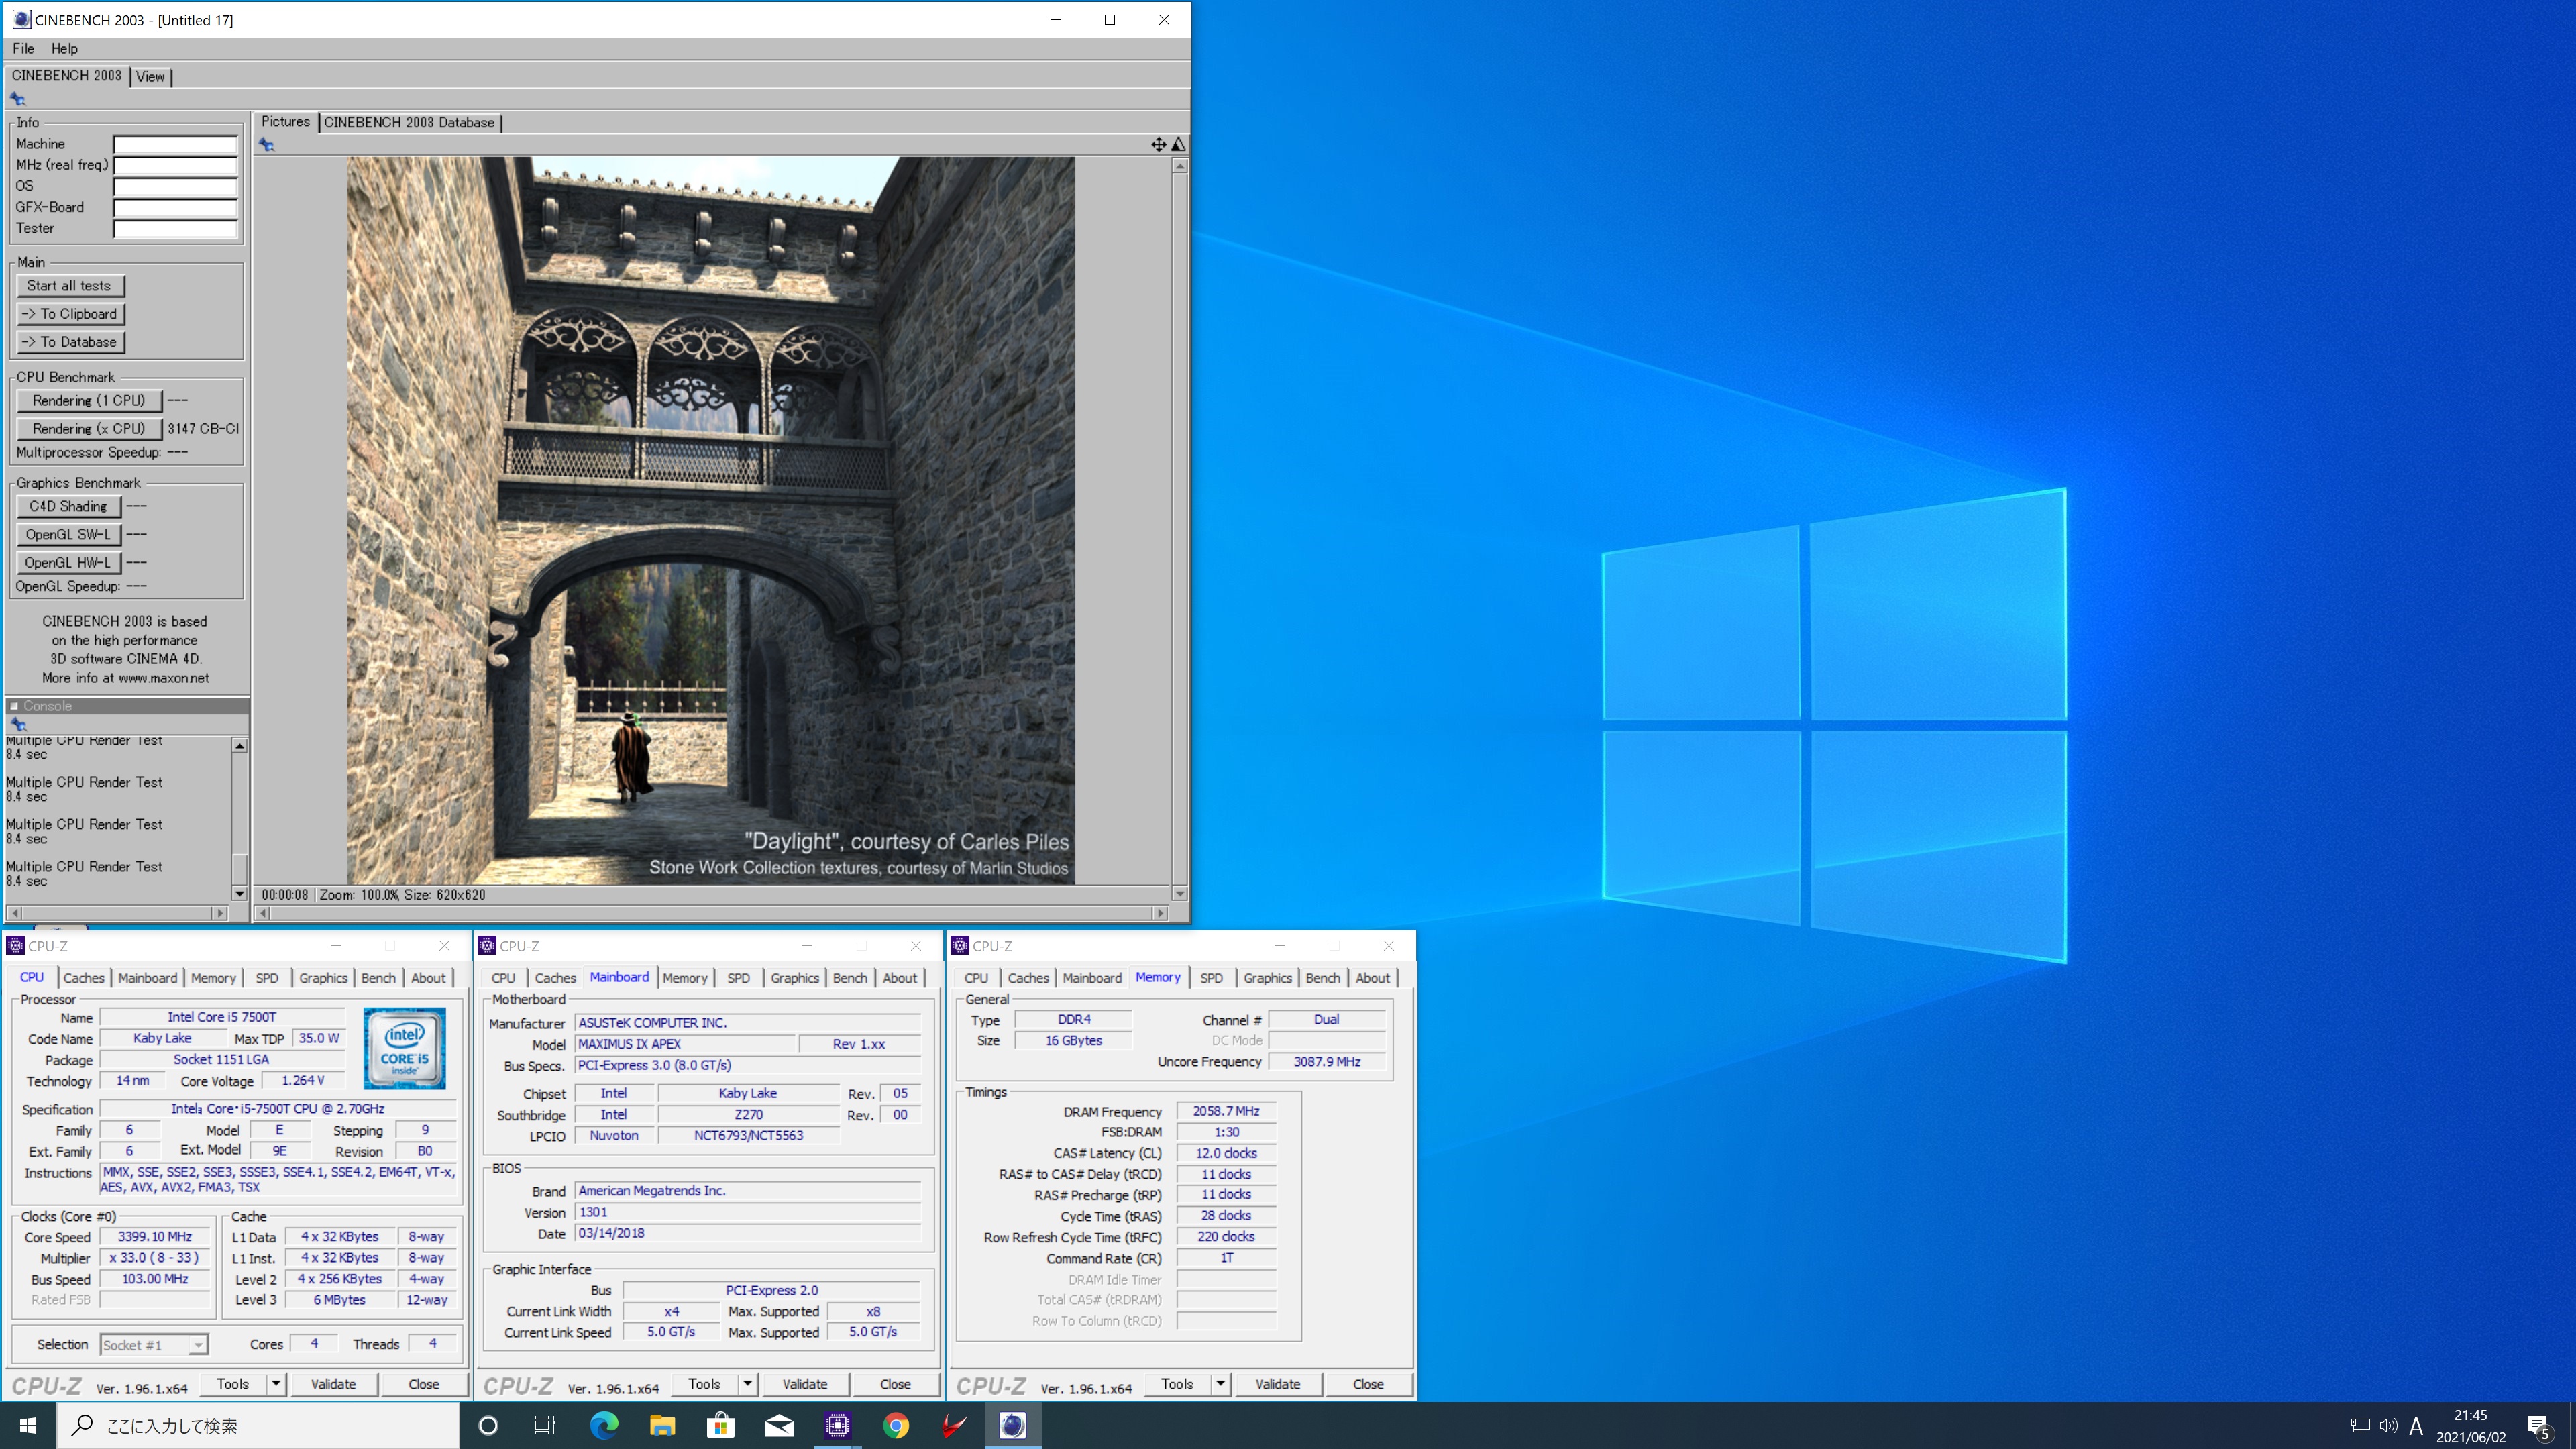Image resolution: width=2576 pixels, height=1449 pixels.
Task: Launch Microsoft Edge from taskbar
Action: coord(603,1425)
